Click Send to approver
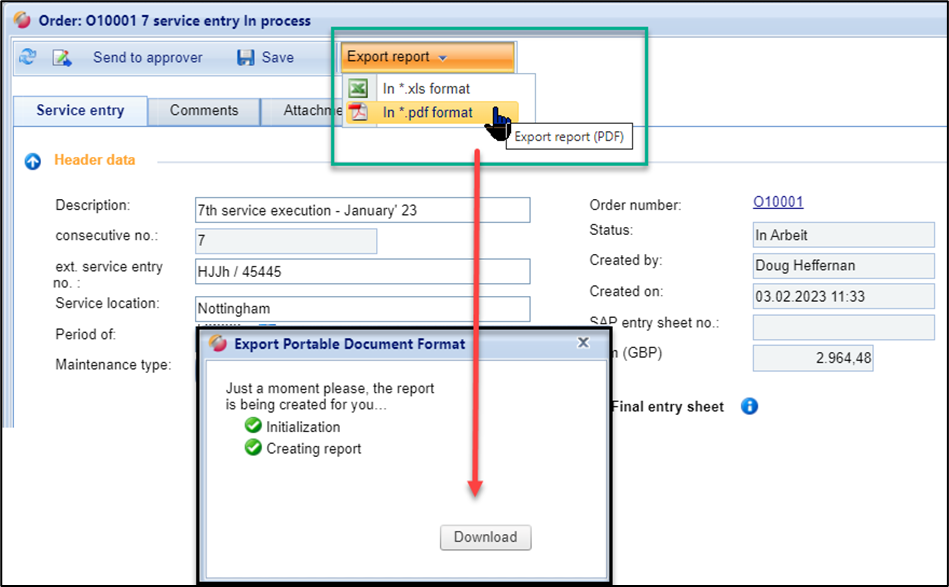Screen dimensions: 949x587 (x=147, y=58)
